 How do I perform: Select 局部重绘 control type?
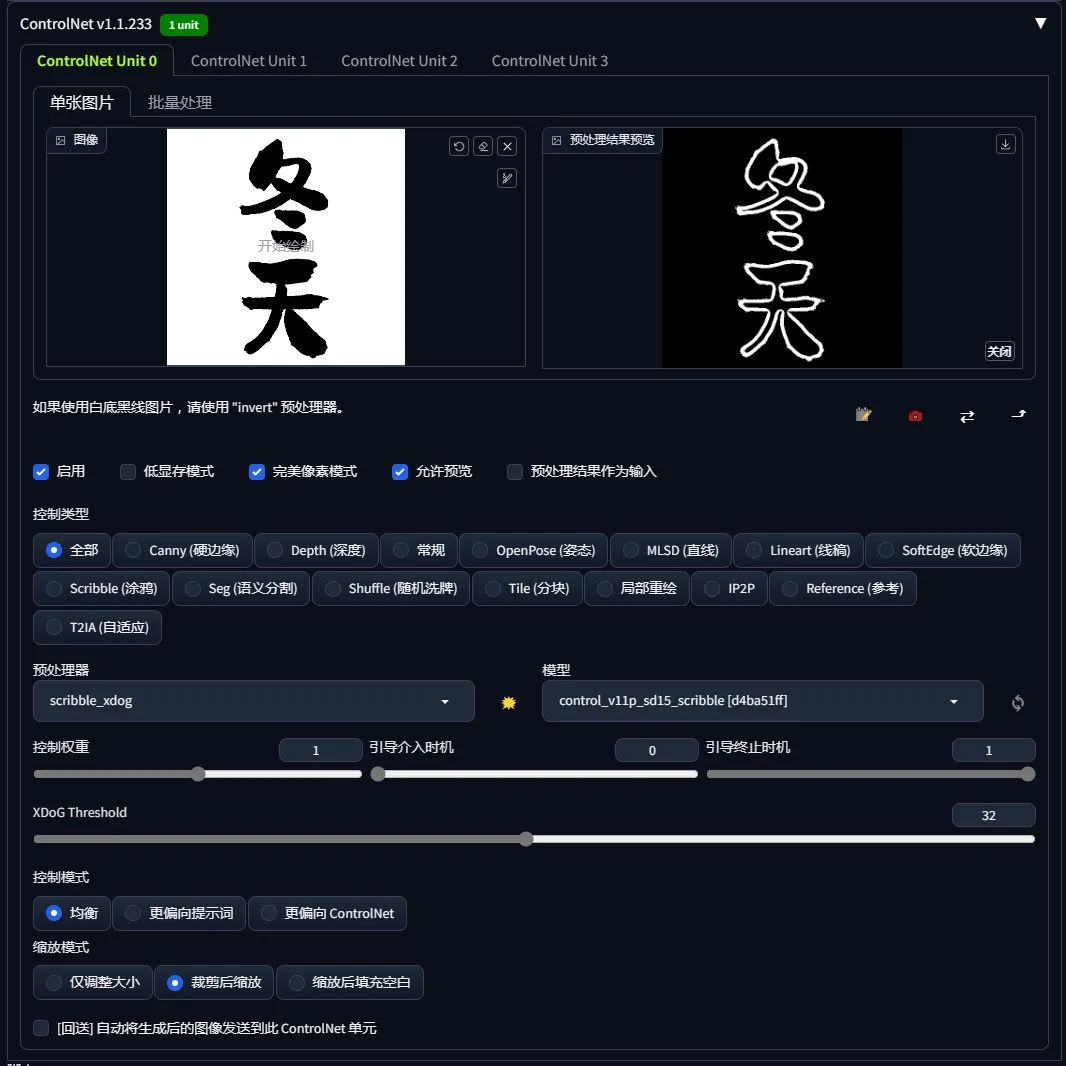636,589
